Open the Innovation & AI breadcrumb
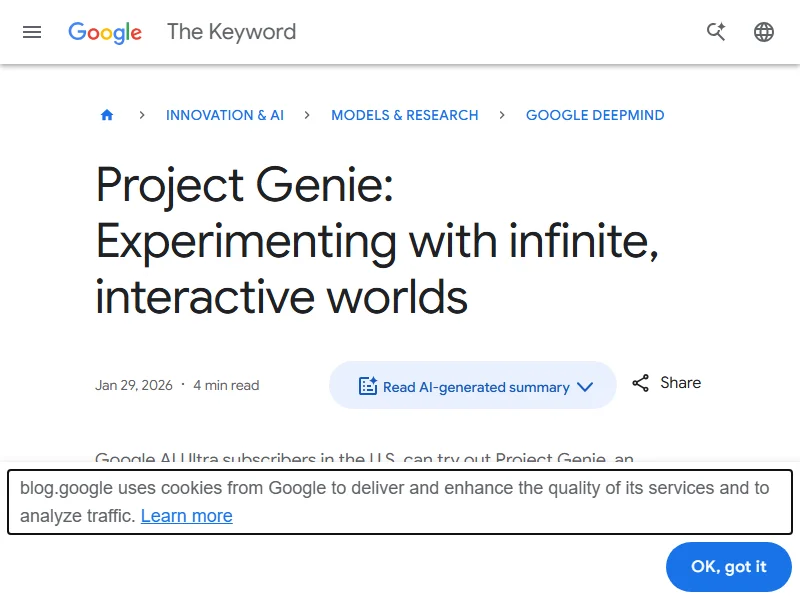The width and height of the screenshot is (800, 600). (225, 115)
